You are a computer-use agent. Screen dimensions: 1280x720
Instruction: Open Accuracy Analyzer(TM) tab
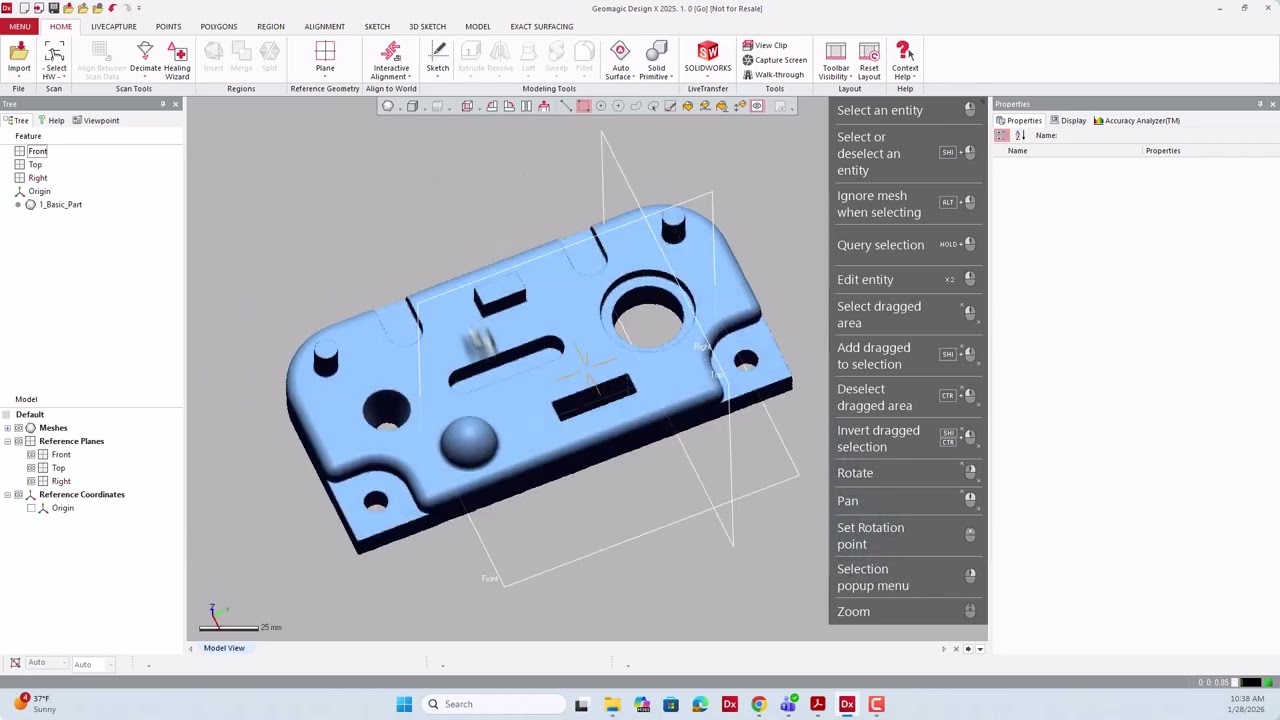(1137, 120)
